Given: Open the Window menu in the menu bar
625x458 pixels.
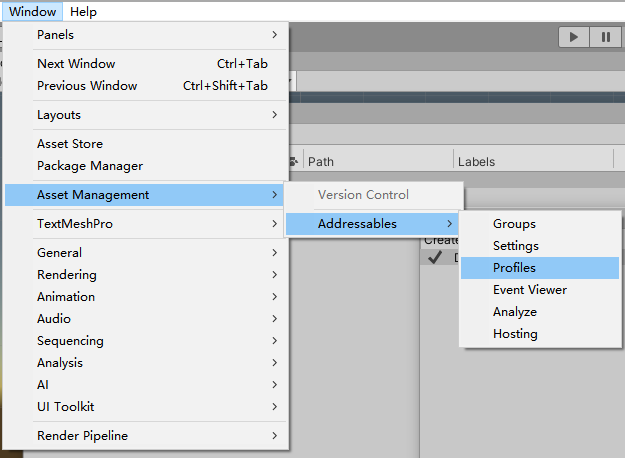Looking at the screenshot, I should 33,12.
